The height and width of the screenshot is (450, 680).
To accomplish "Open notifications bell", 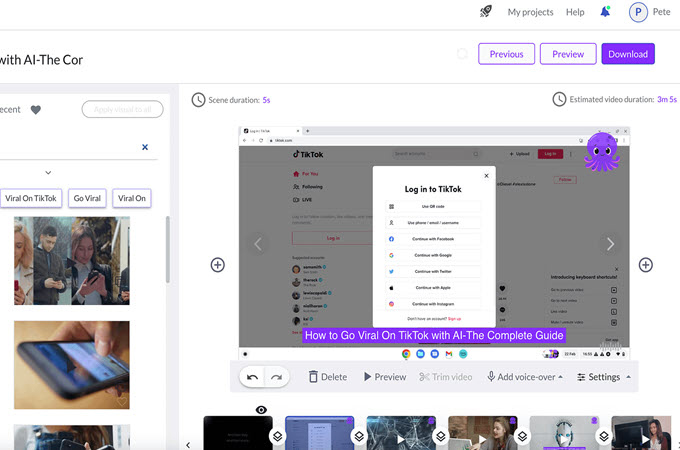I will [605, 12].
